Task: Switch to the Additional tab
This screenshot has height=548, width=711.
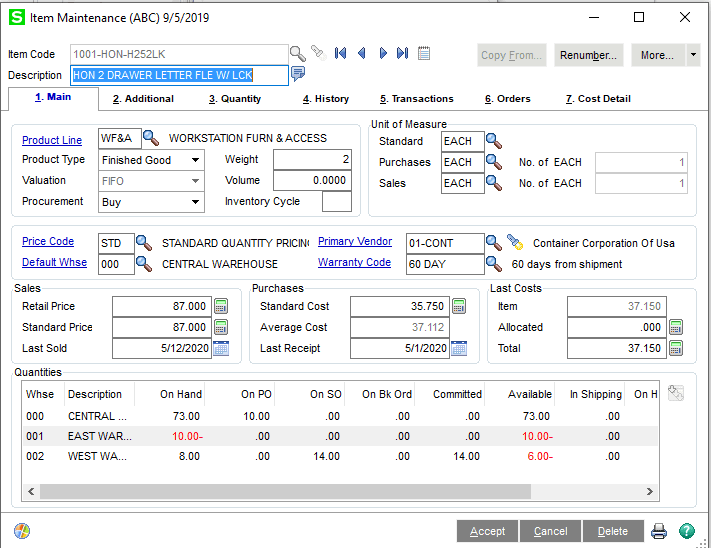Action: coord(143,99)
